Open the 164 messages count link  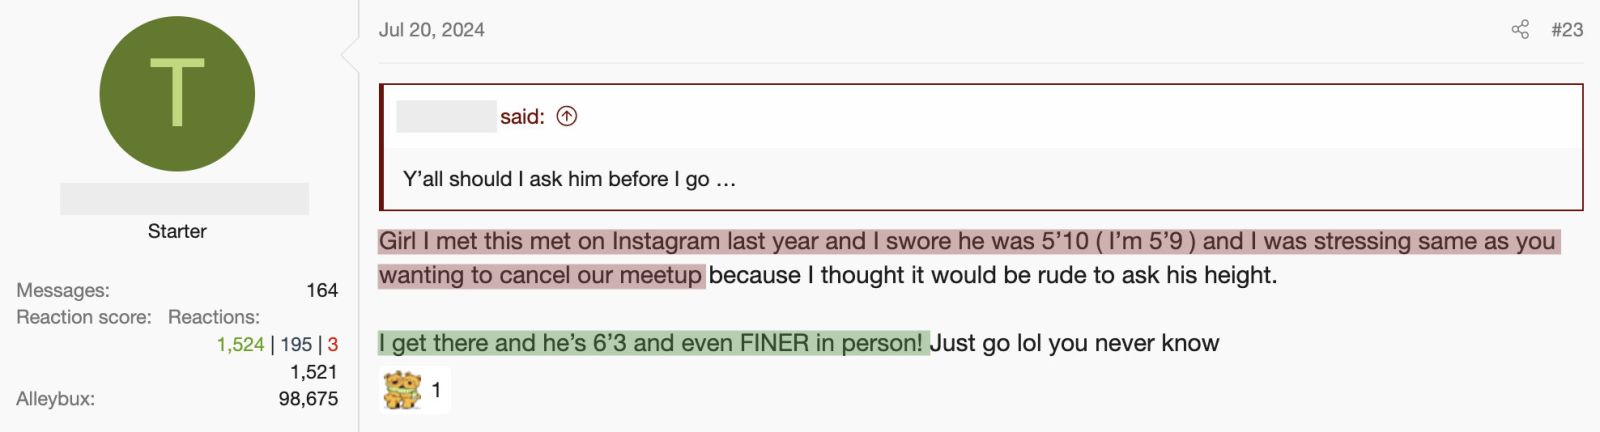322,290
